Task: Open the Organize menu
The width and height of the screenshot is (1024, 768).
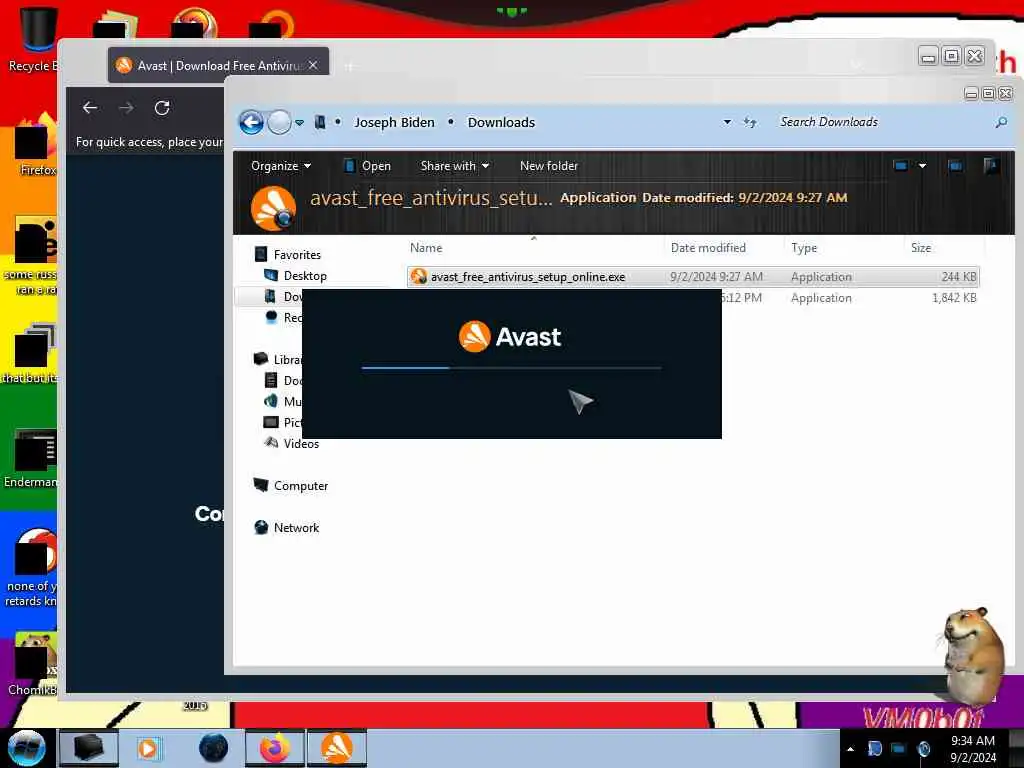Action: pyautogui.click(x=281, y=166)
